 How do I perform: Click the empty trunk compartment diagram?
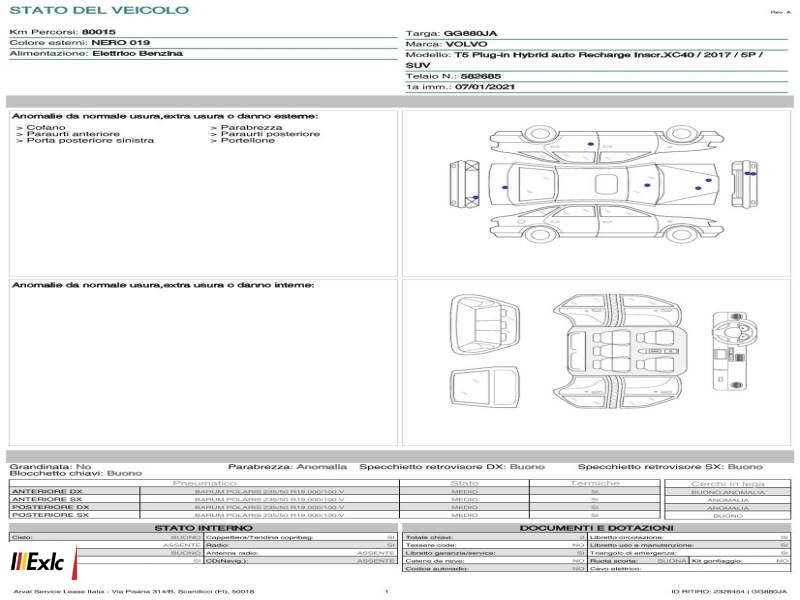point(485,387)
